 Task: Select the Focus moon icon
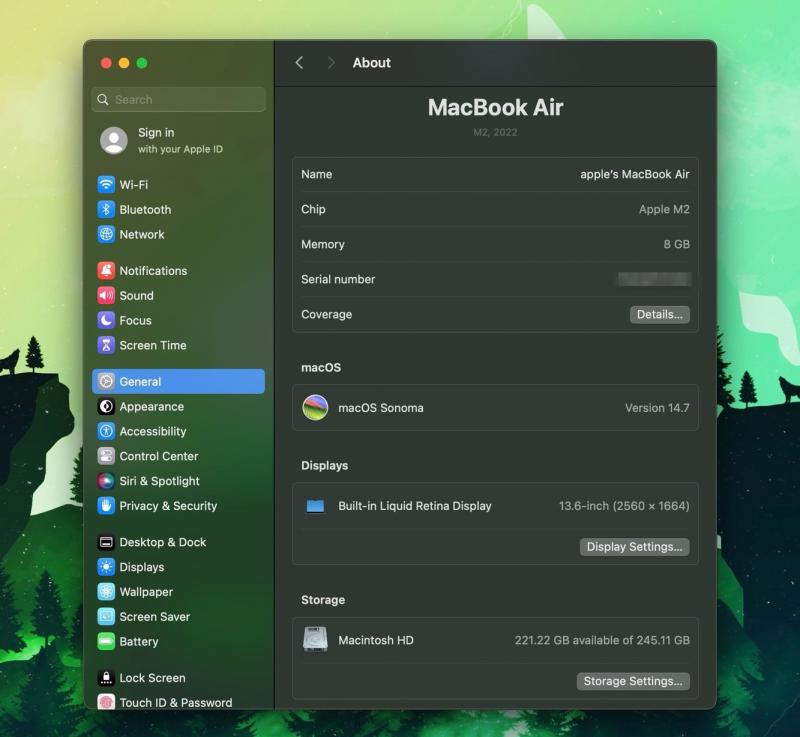(x=106, y=321)
